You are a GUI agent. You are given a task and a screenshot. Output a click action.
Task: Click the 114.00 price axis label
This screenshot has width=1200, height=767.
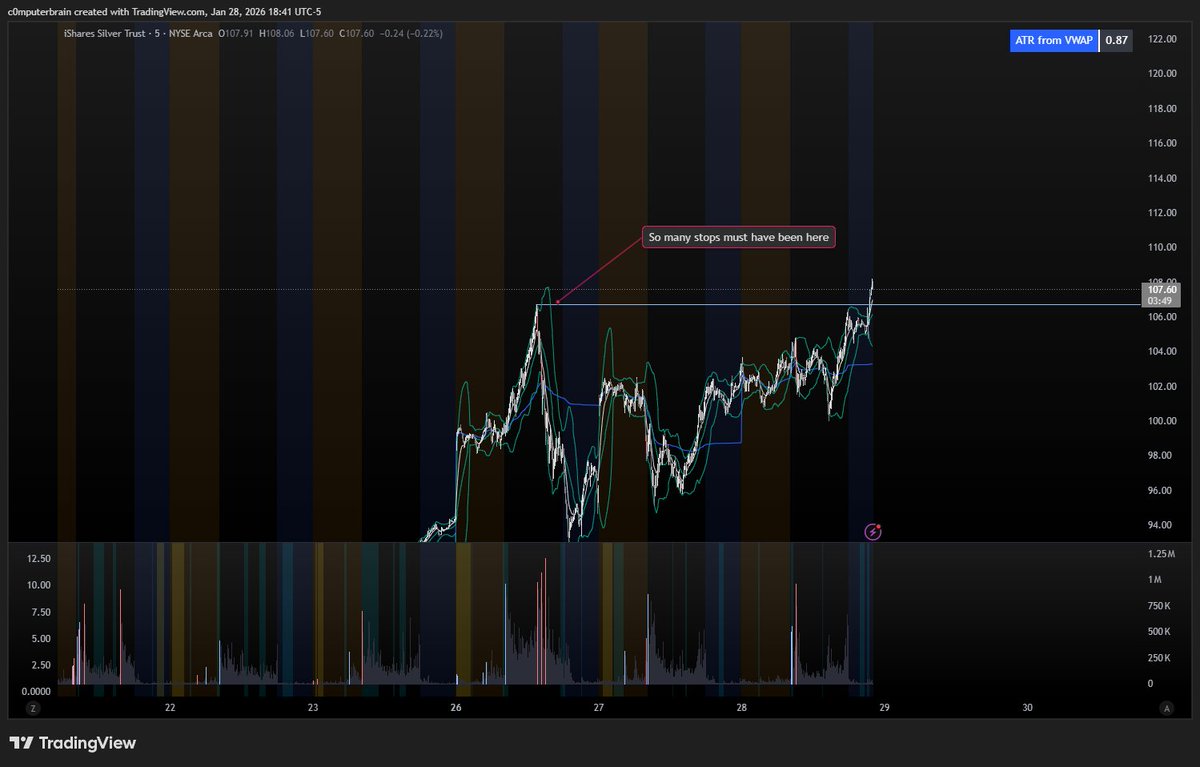(1162, 178)
